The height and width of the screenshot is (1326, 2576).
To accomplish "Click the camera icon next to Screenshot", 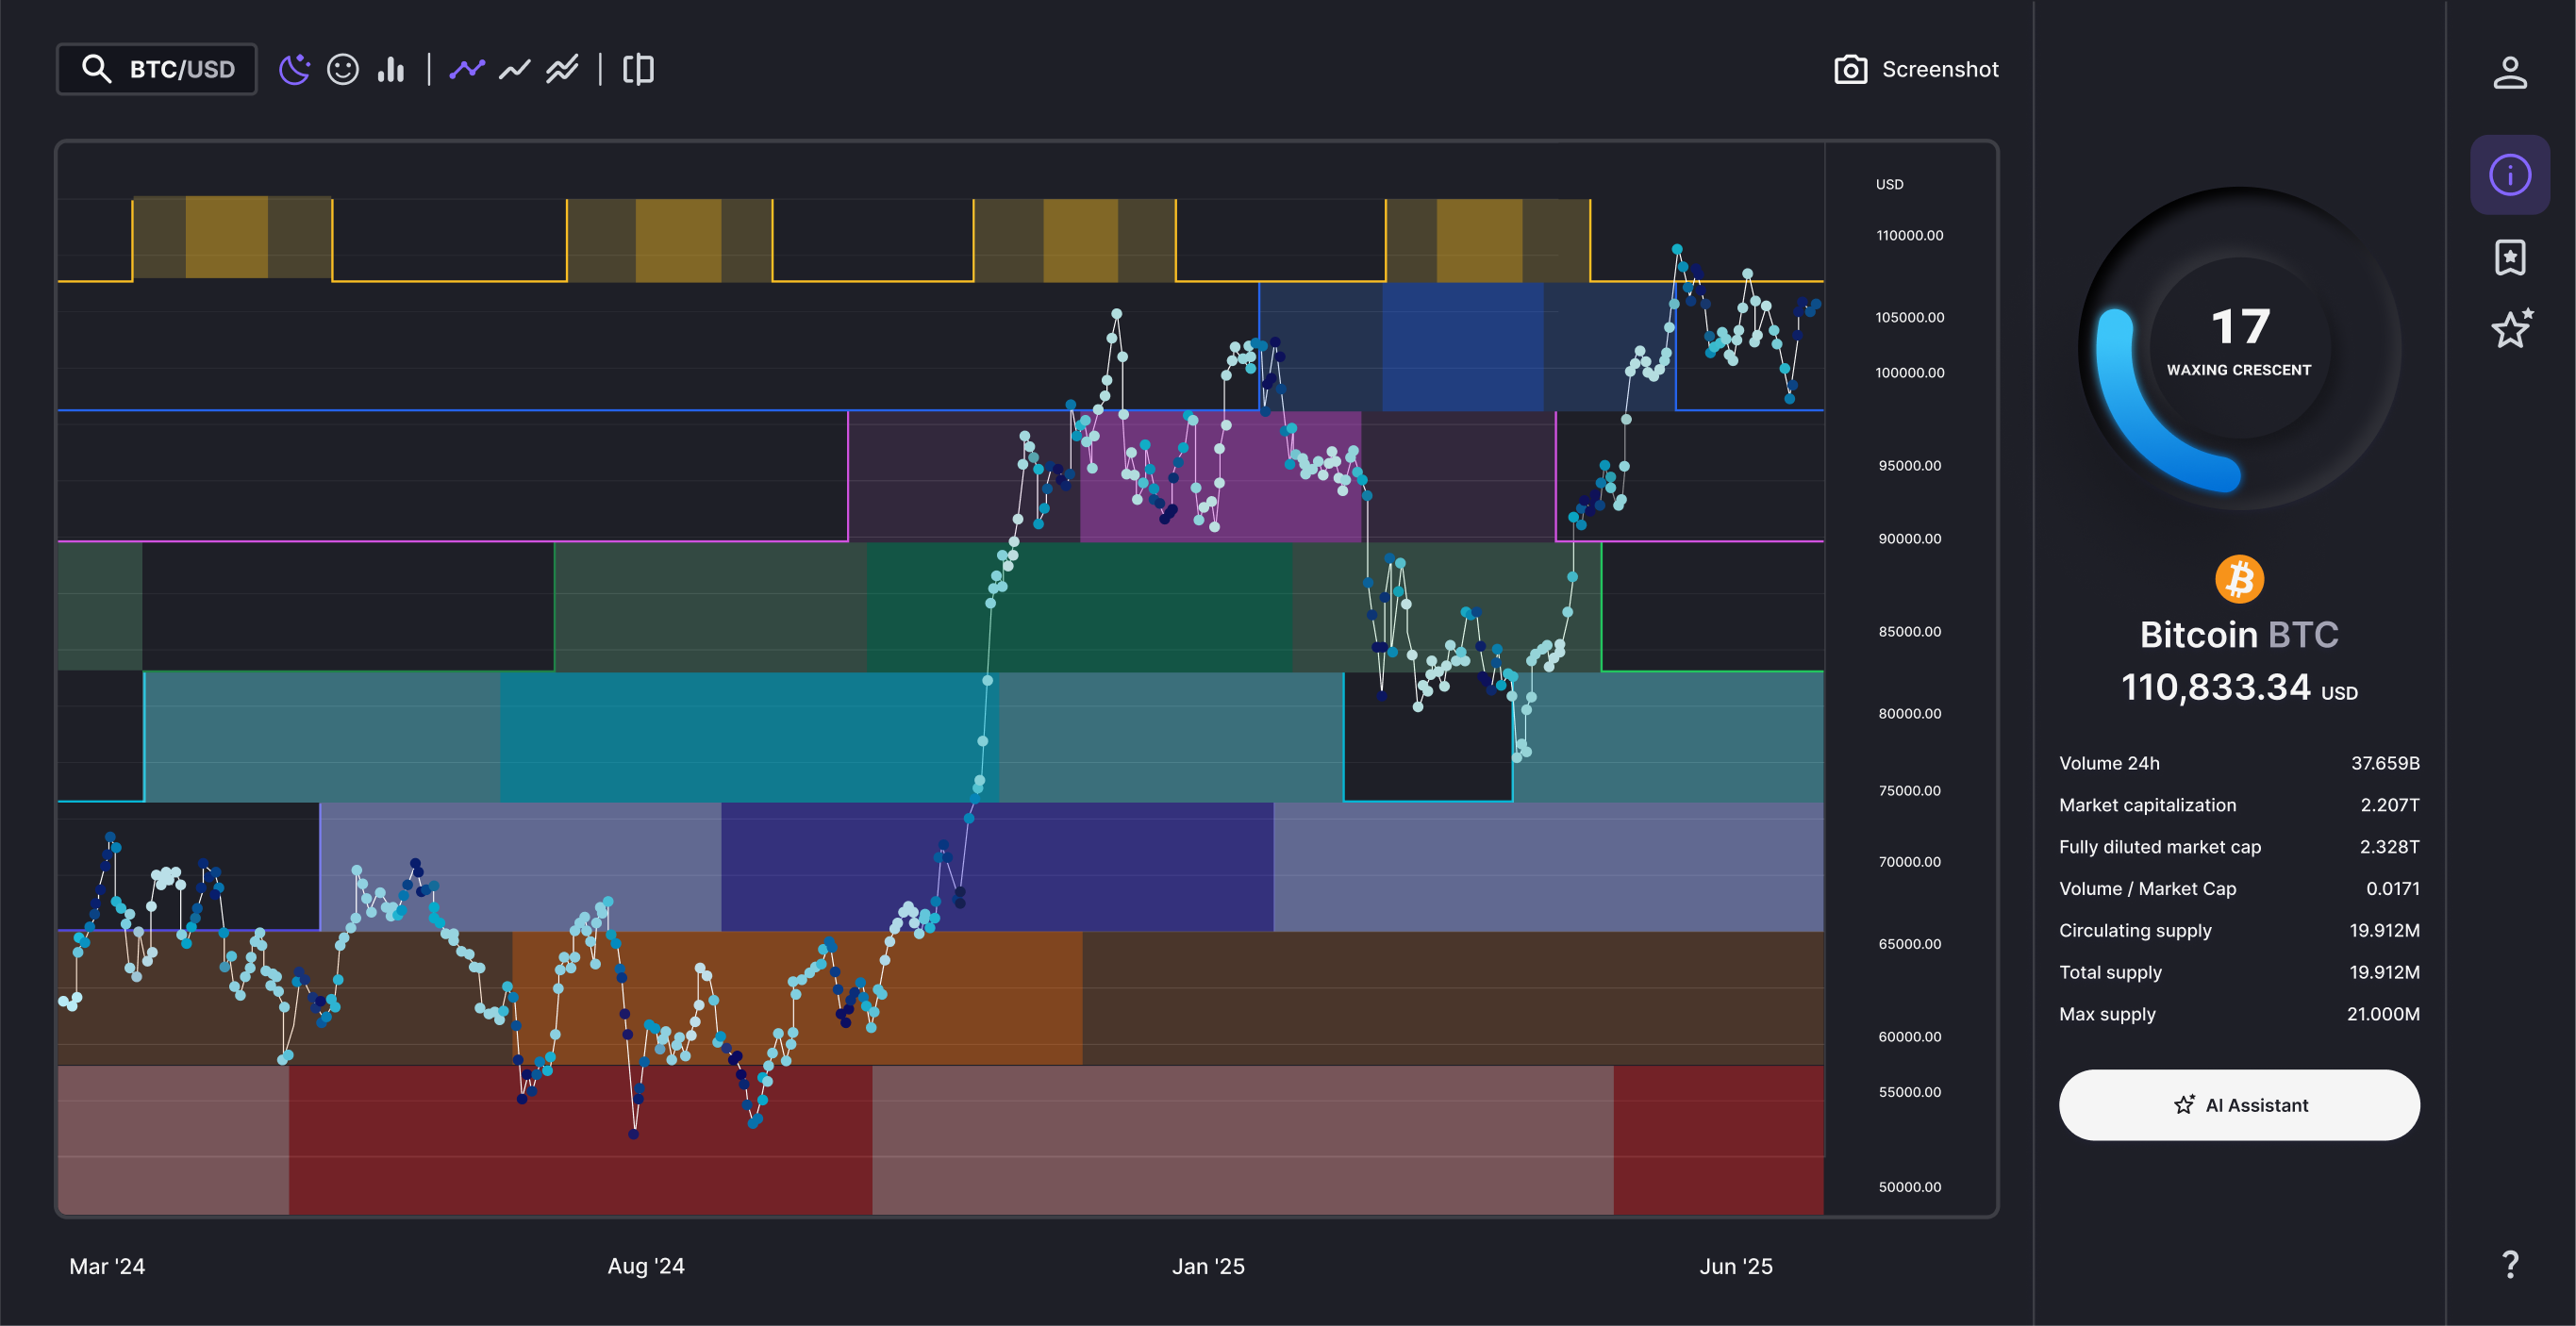I will [1850, 69].
